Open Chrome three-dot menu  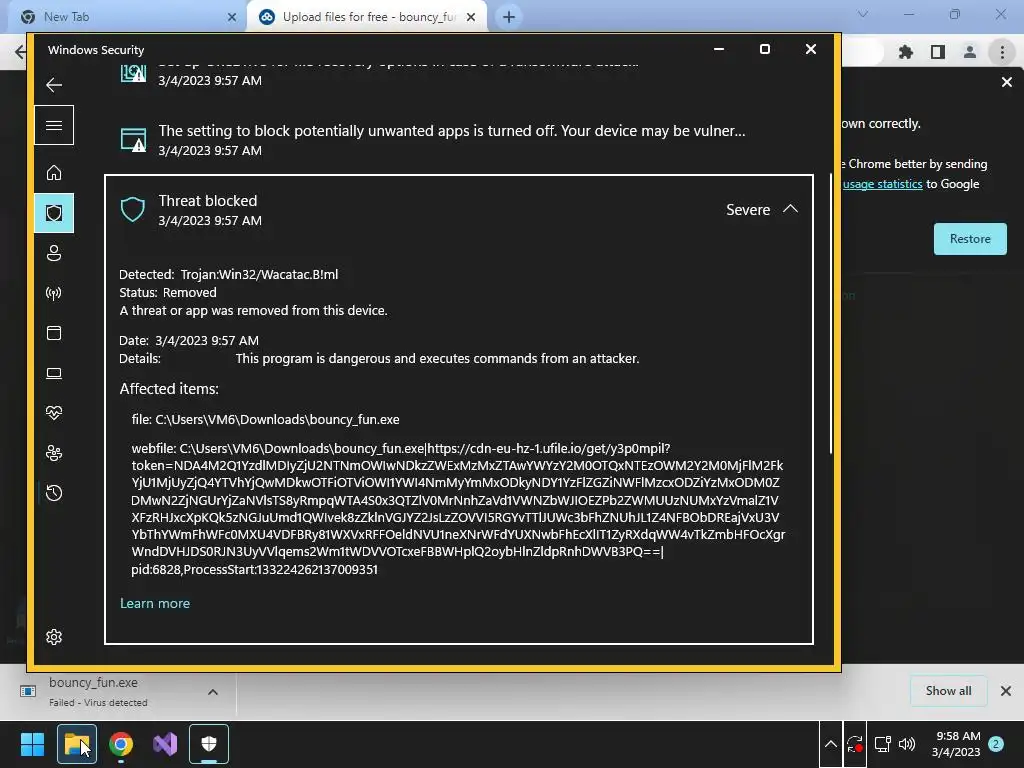click(x=1002, y=52)
